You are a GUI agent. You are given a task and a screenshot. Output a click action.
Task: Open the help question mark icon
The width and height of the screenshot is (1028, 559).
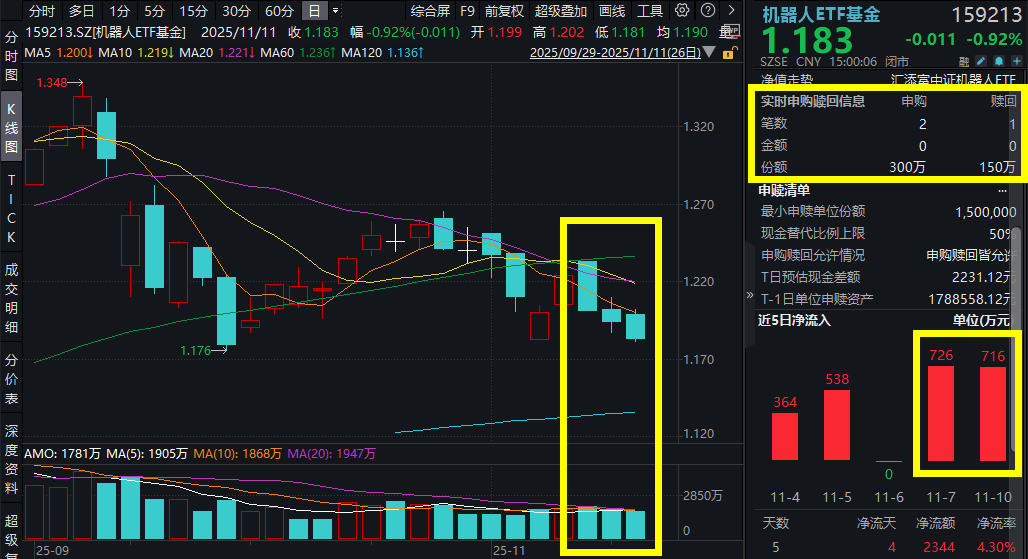pyautogui.click(x=708, y=10)
